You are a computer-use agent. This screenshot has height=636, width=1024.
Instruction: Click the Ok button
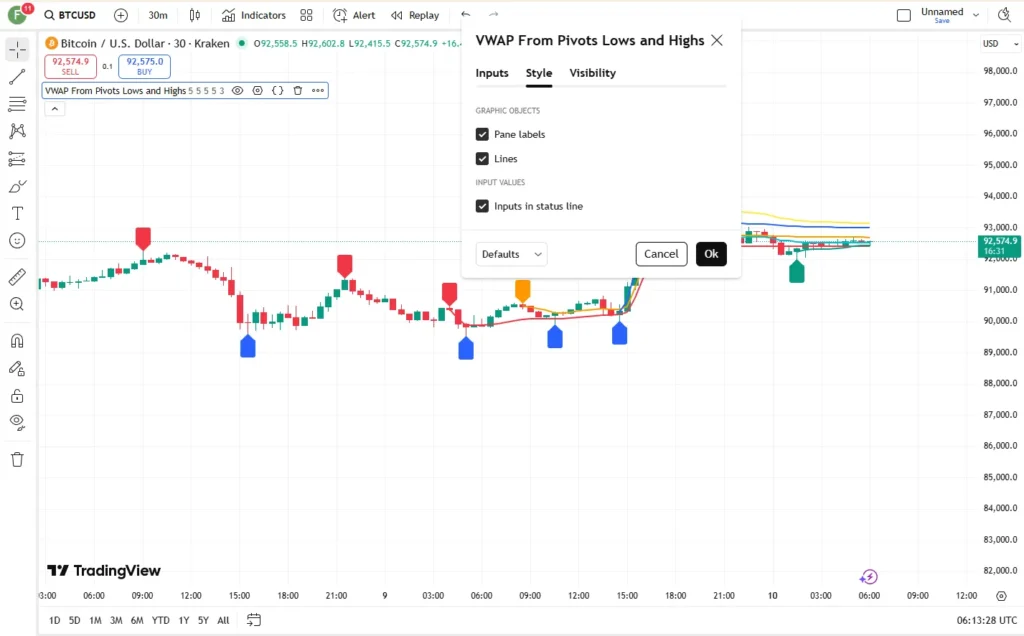711,254
